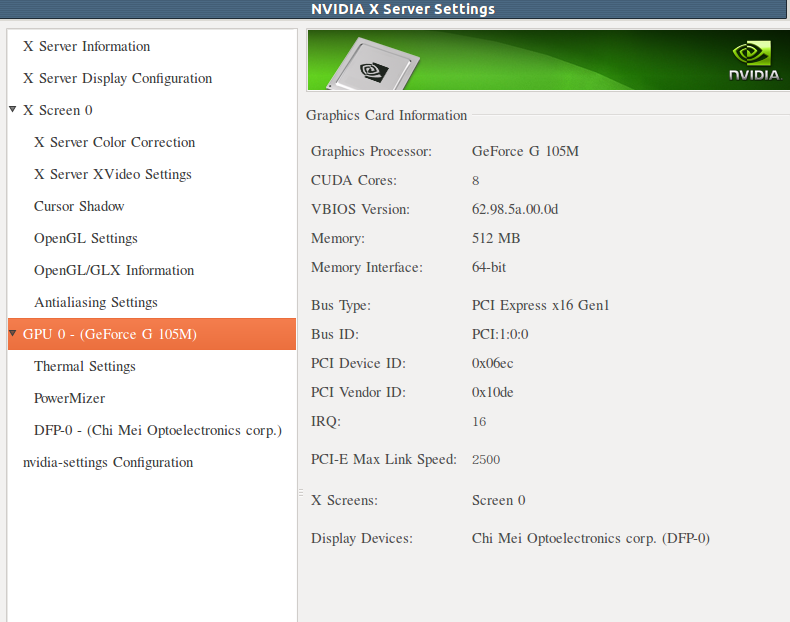Open Thermal Settings page
The width and height of the screenshot is (790, 622).
point(85,366)
